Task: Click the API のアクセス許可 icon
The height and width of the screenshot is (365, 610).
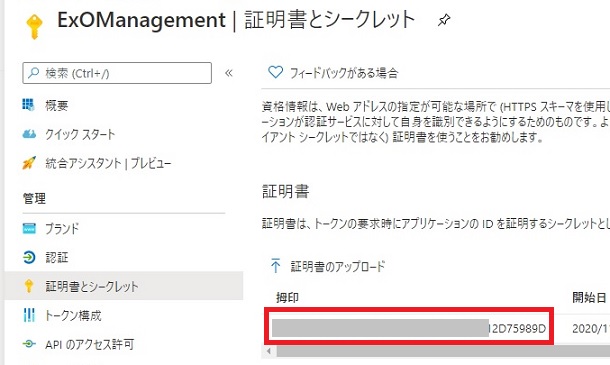Action: coord(29,344)
